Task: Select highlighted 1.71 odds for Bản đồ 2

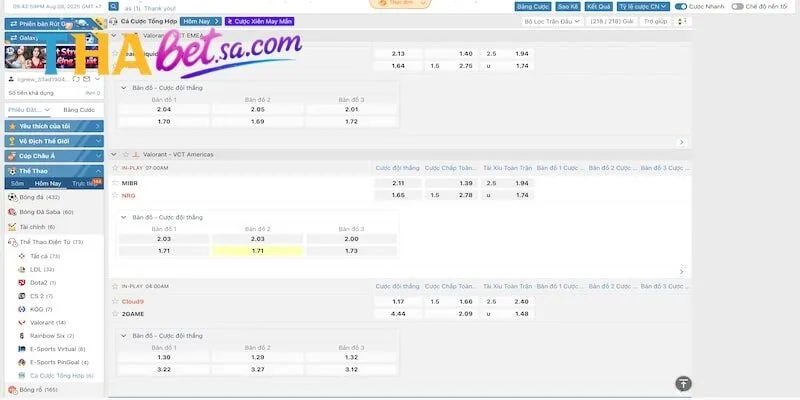Action: coord(257,250)
